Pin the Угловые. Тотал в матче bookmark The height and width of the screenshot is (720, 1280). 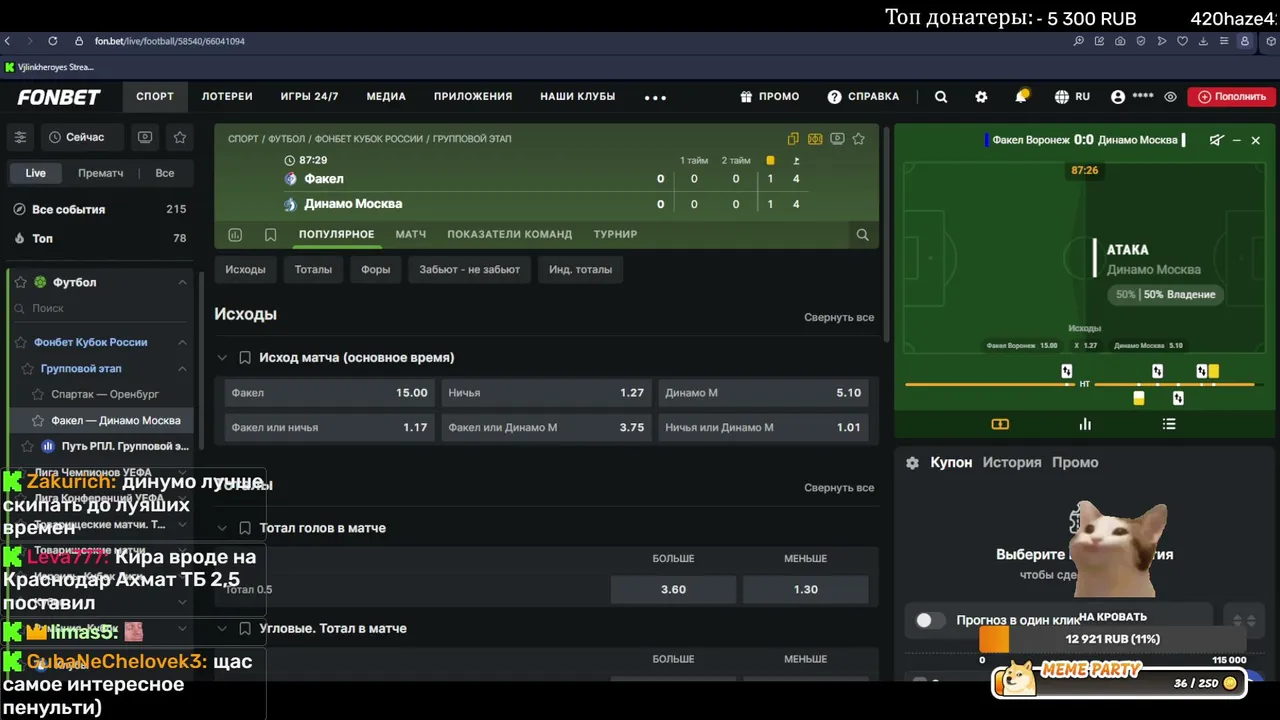[x=245, y=629]
